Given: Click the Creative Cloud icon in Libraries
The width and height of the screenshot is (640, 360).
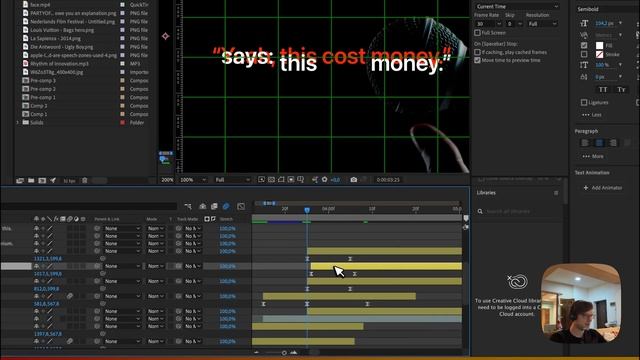Looking at the screenshot, I should tap(517, 282).
